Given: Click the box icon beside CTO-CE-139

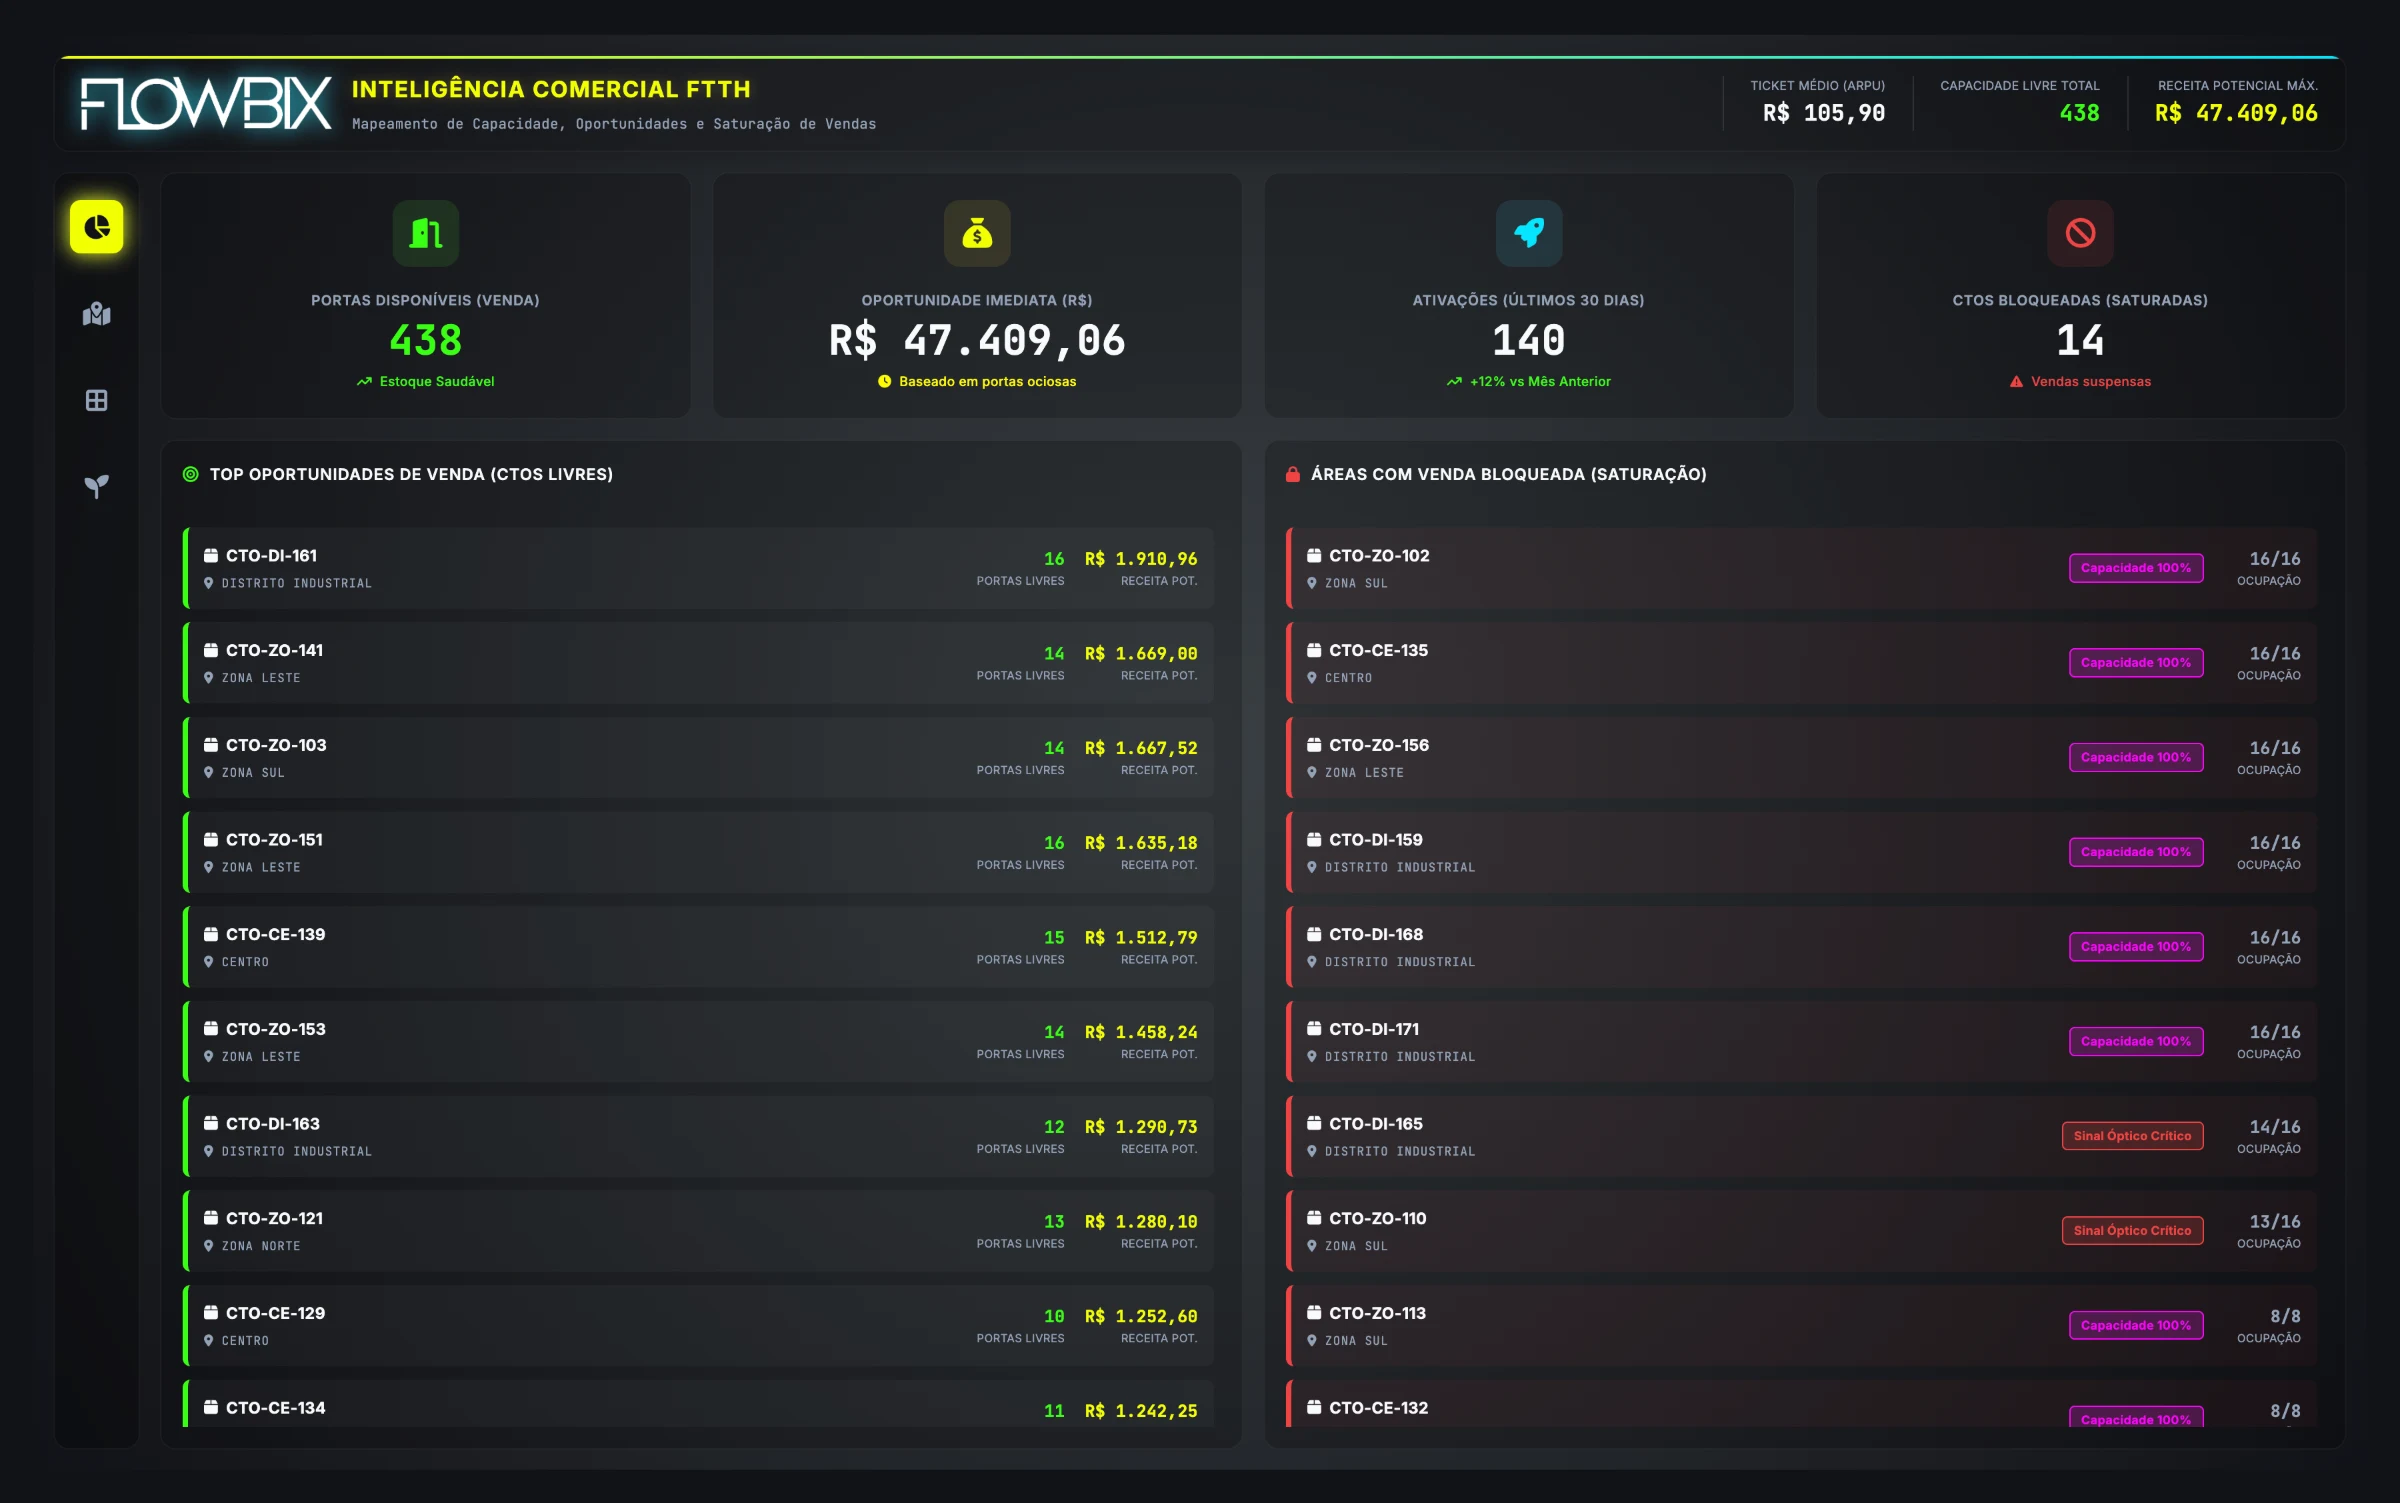Looking at the screenshot, I should [211, 934].
